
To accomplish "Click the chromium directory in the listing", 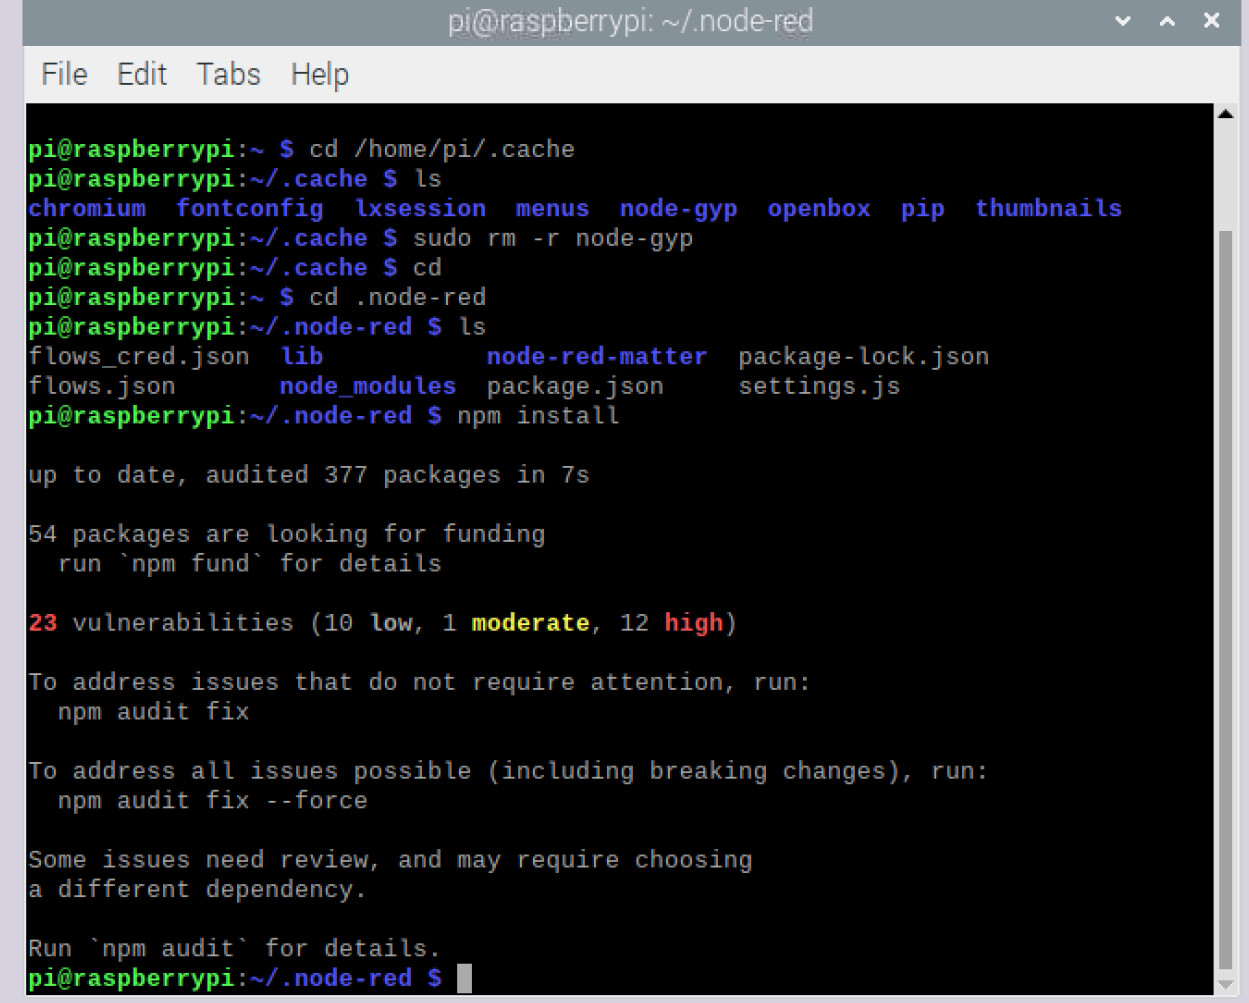I will 87,209.
